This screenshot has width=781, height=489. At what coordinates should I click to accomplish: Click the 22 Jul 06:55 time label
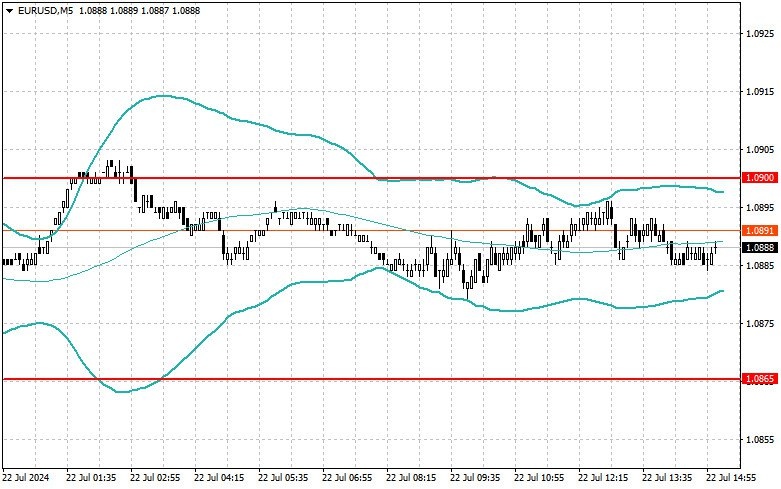347,478
